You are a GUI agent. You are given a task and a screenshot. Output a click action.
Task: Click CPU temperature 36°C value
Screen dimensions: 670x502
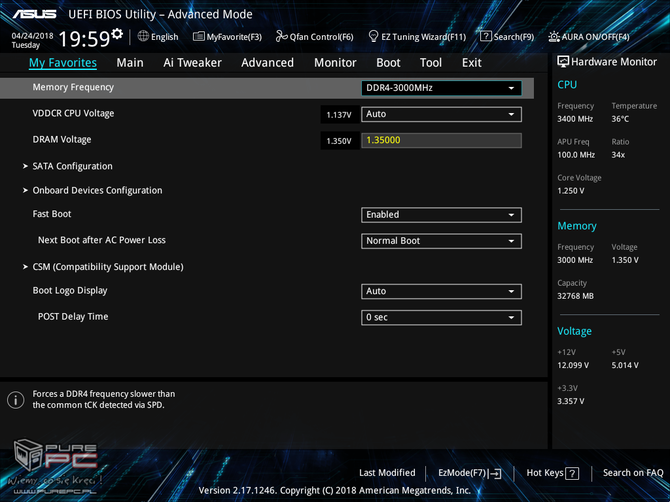[620, 119]
